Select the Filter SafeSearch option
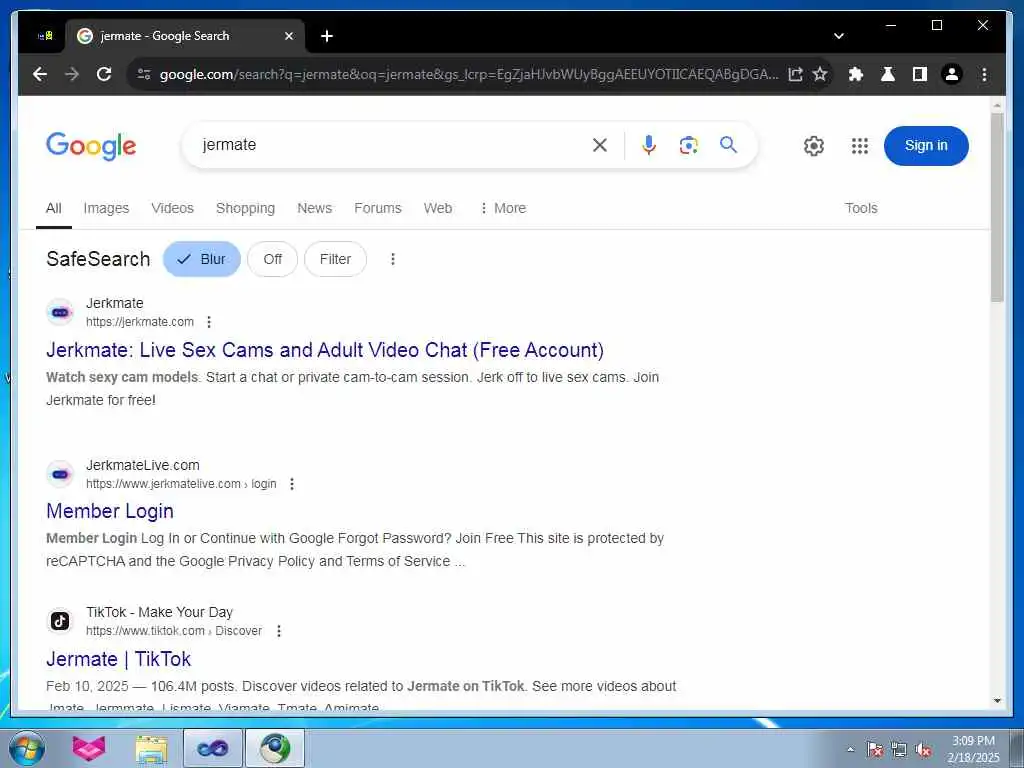1024x768 pixels. click(335, 259)
